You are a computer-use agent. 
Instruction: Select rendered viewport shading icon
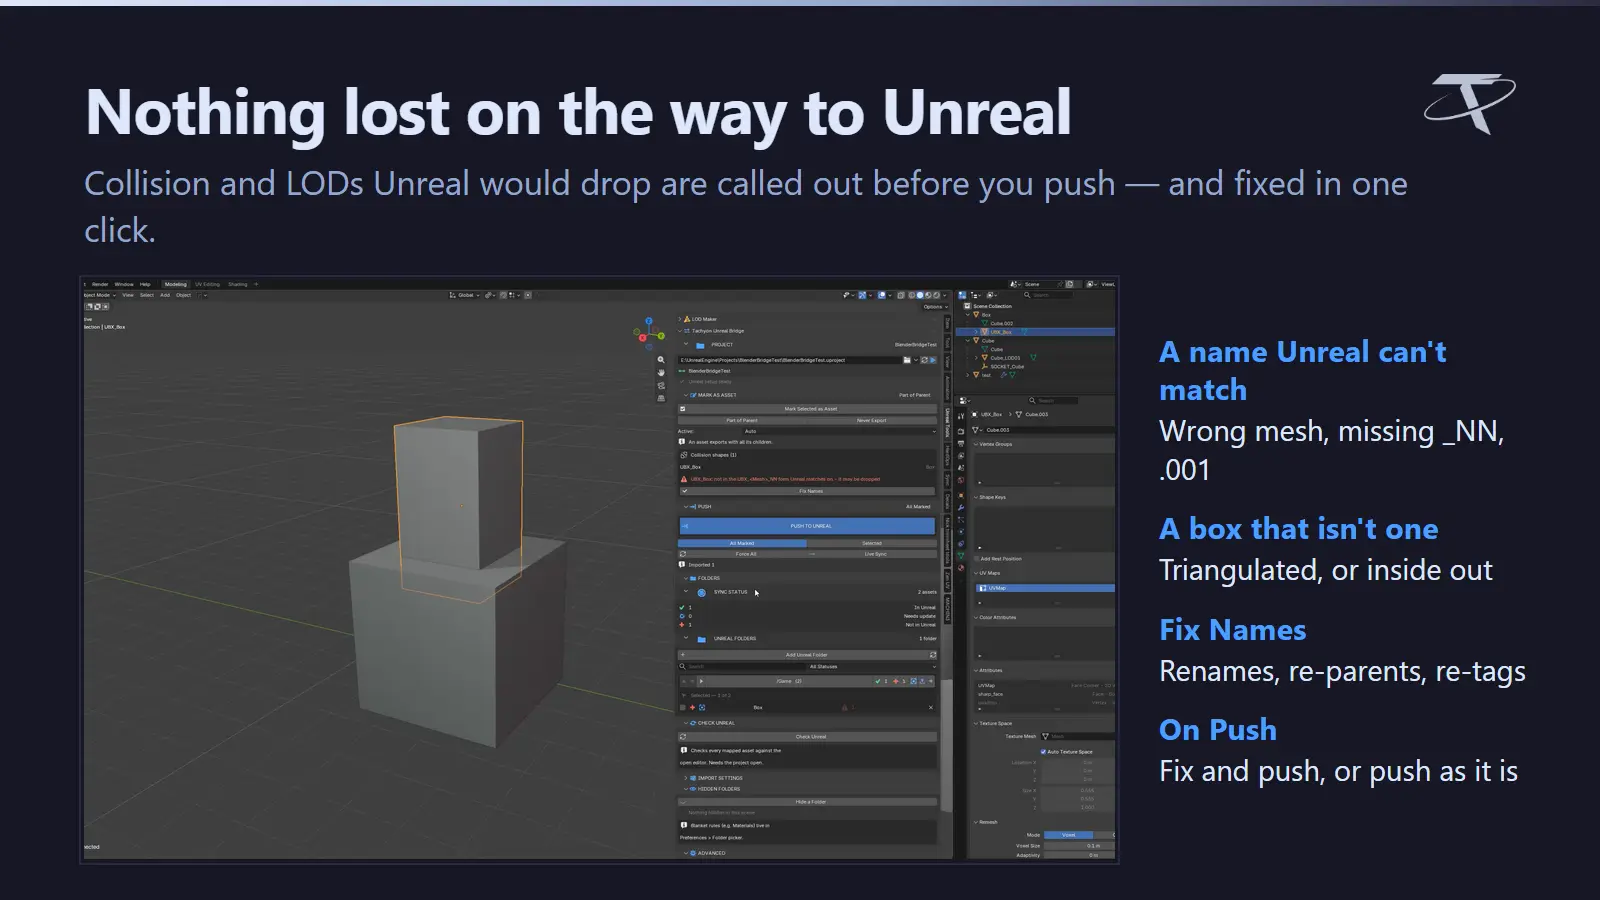936,295
